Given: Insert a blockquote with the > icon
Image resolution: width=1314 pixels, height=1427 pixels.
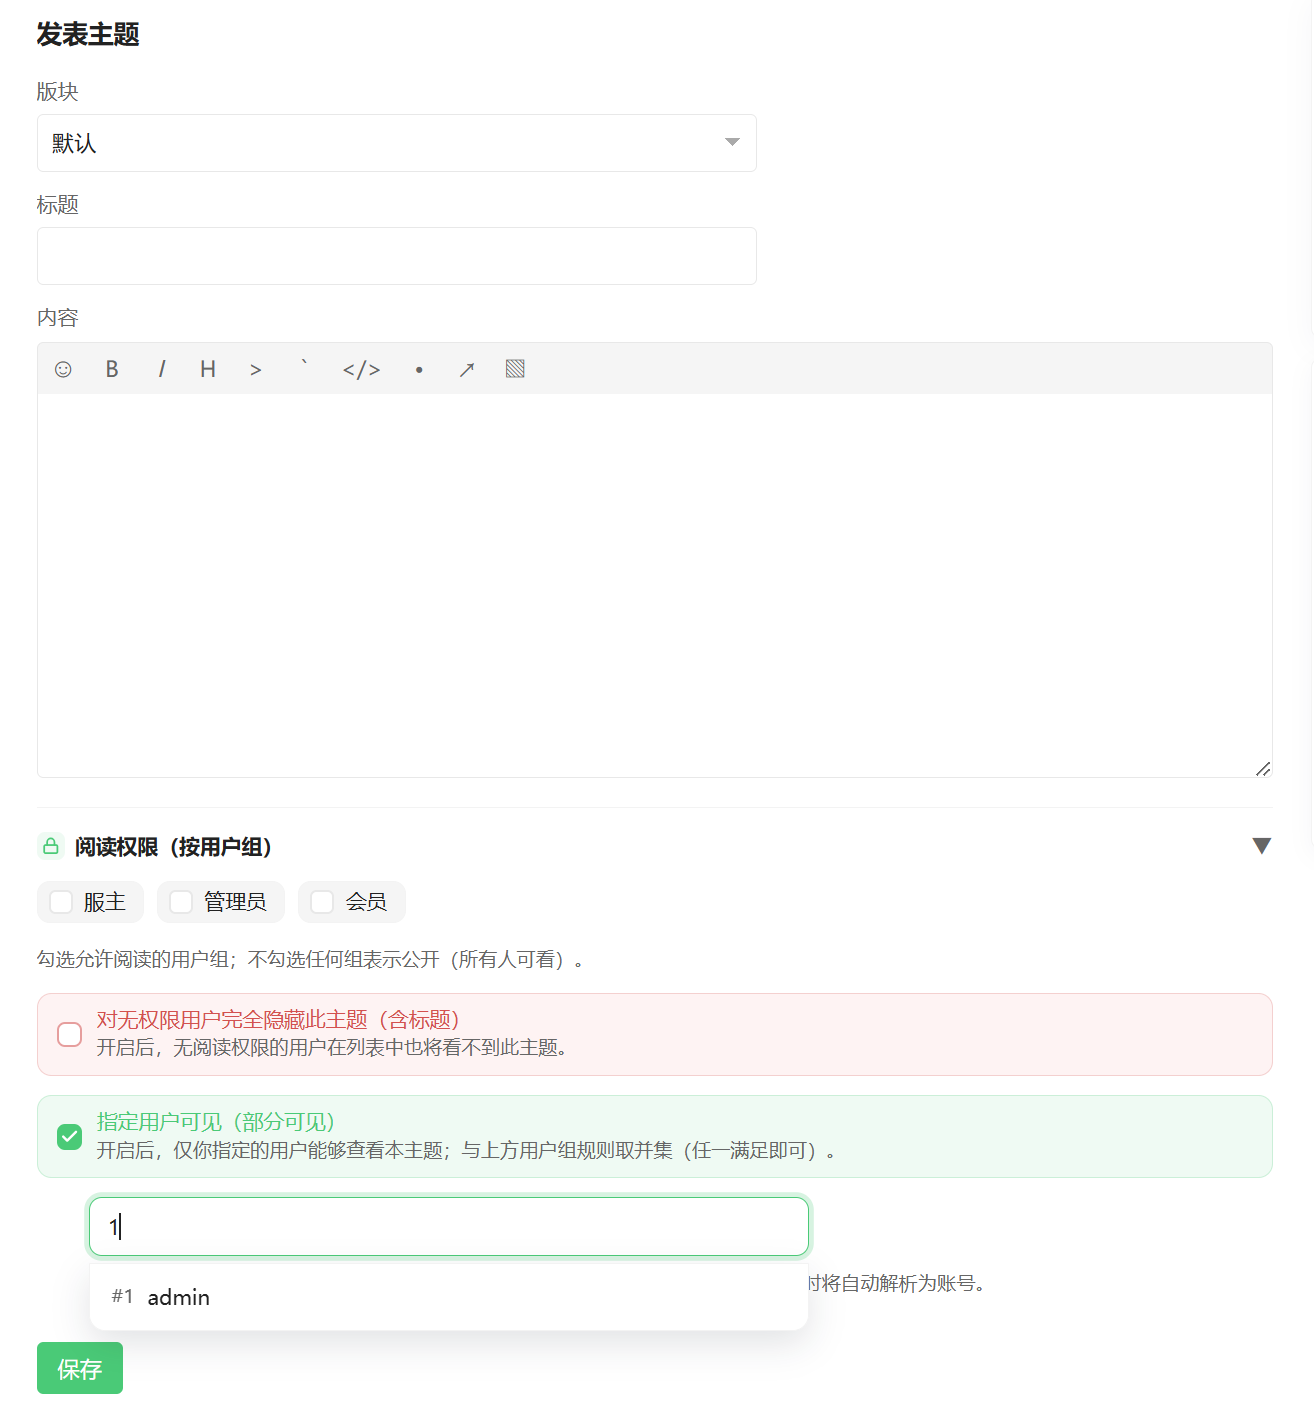Looking at the screenshot, I should (x=256, y=369).
